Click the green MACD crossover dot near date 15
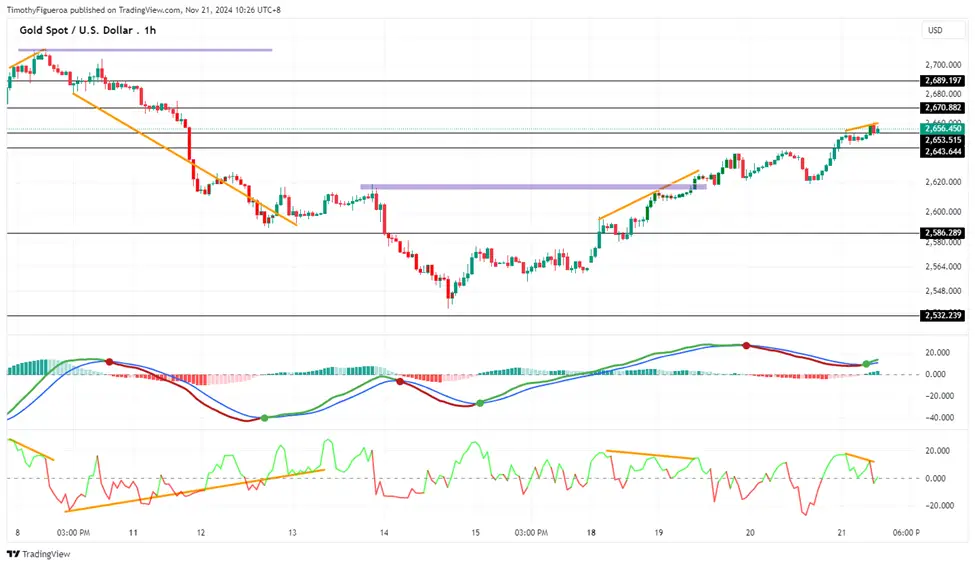975x566 pixels. (480, 403)
